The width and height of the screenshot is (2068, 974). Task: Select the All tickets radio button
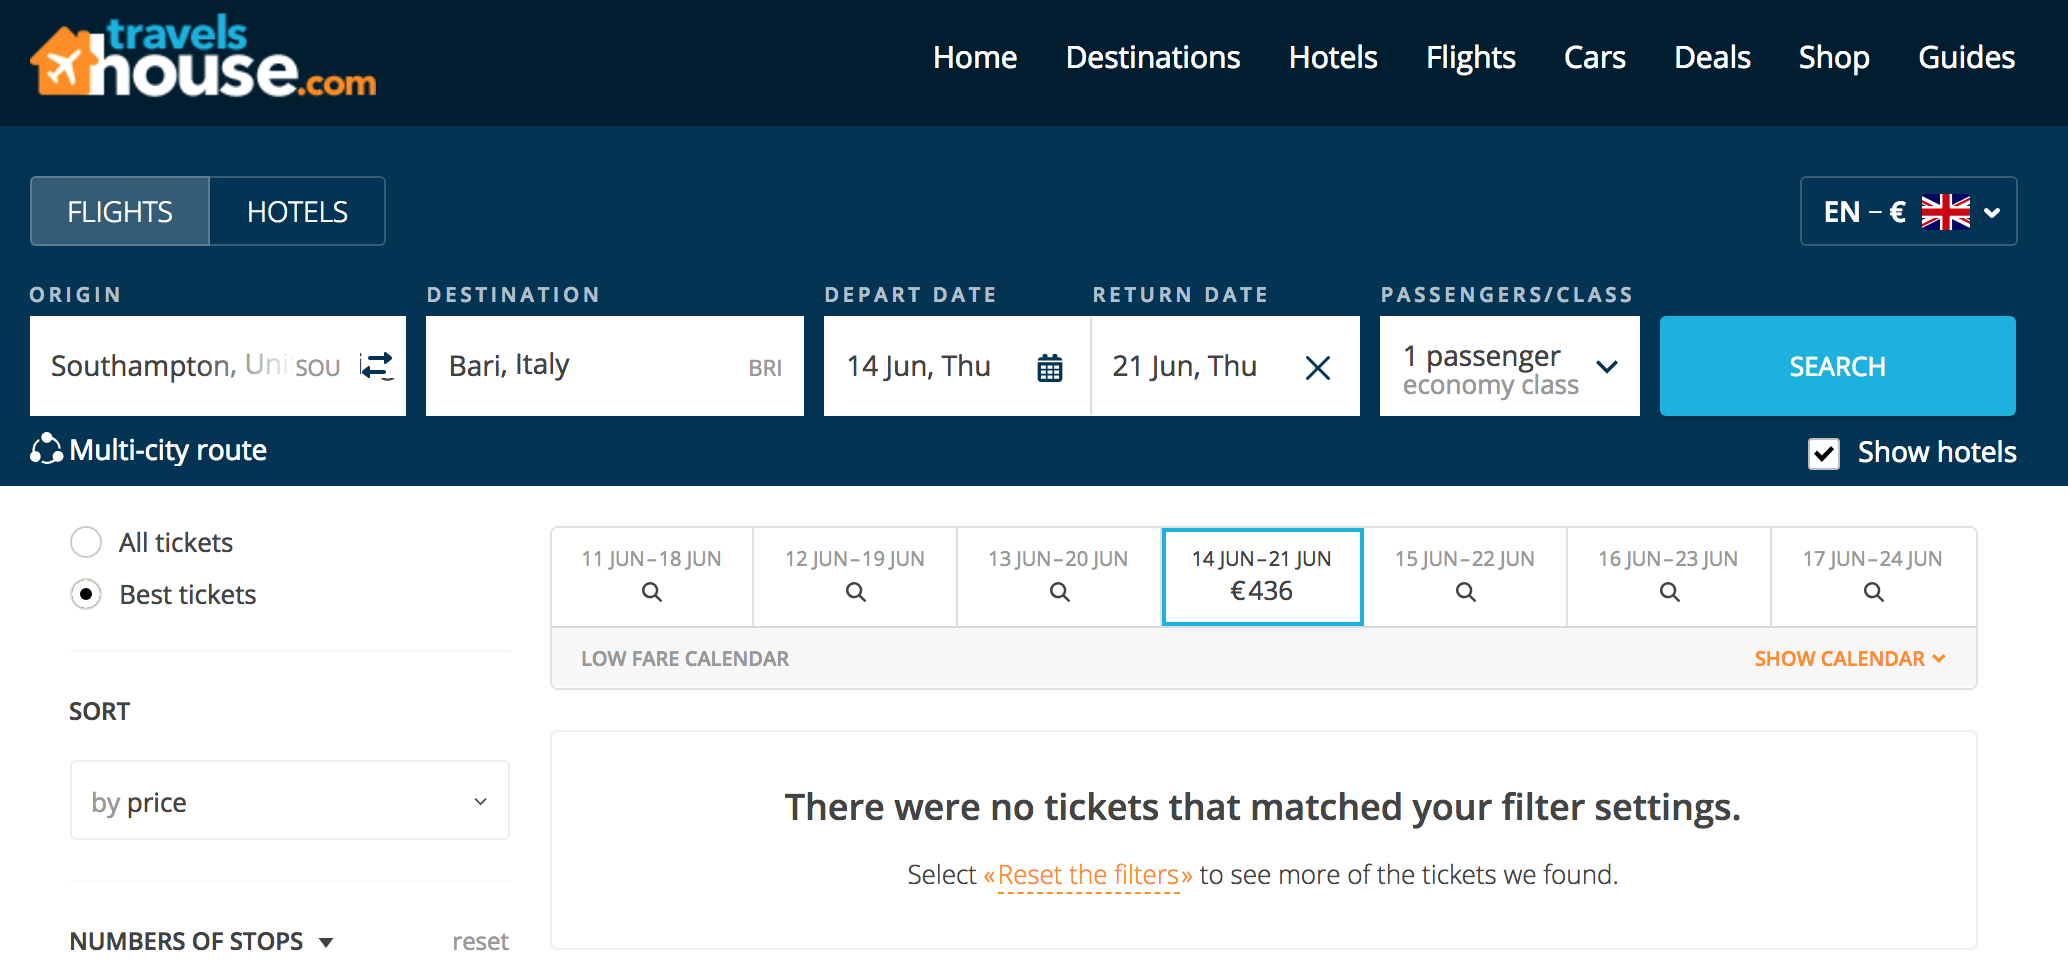click(86, 542)
